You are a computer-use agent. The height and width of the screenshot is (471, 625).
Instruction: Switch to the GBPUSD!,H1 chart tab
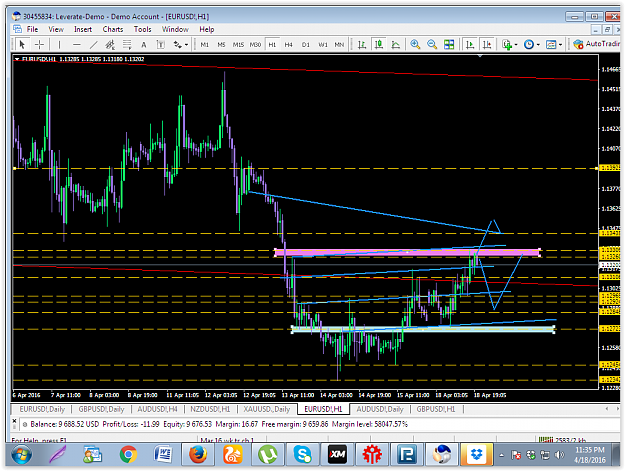point(436,409)
